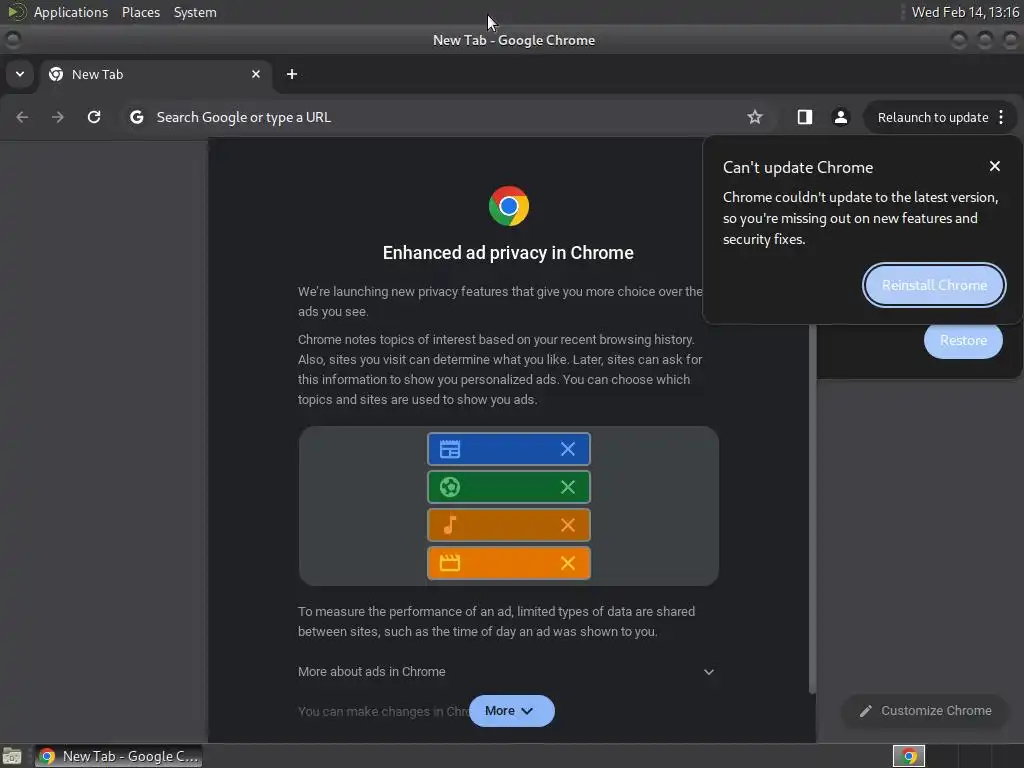The width and height of the screenshot is (1024, 768).
Task: Click the movie clapperboard icon
Action: (450, 563)
